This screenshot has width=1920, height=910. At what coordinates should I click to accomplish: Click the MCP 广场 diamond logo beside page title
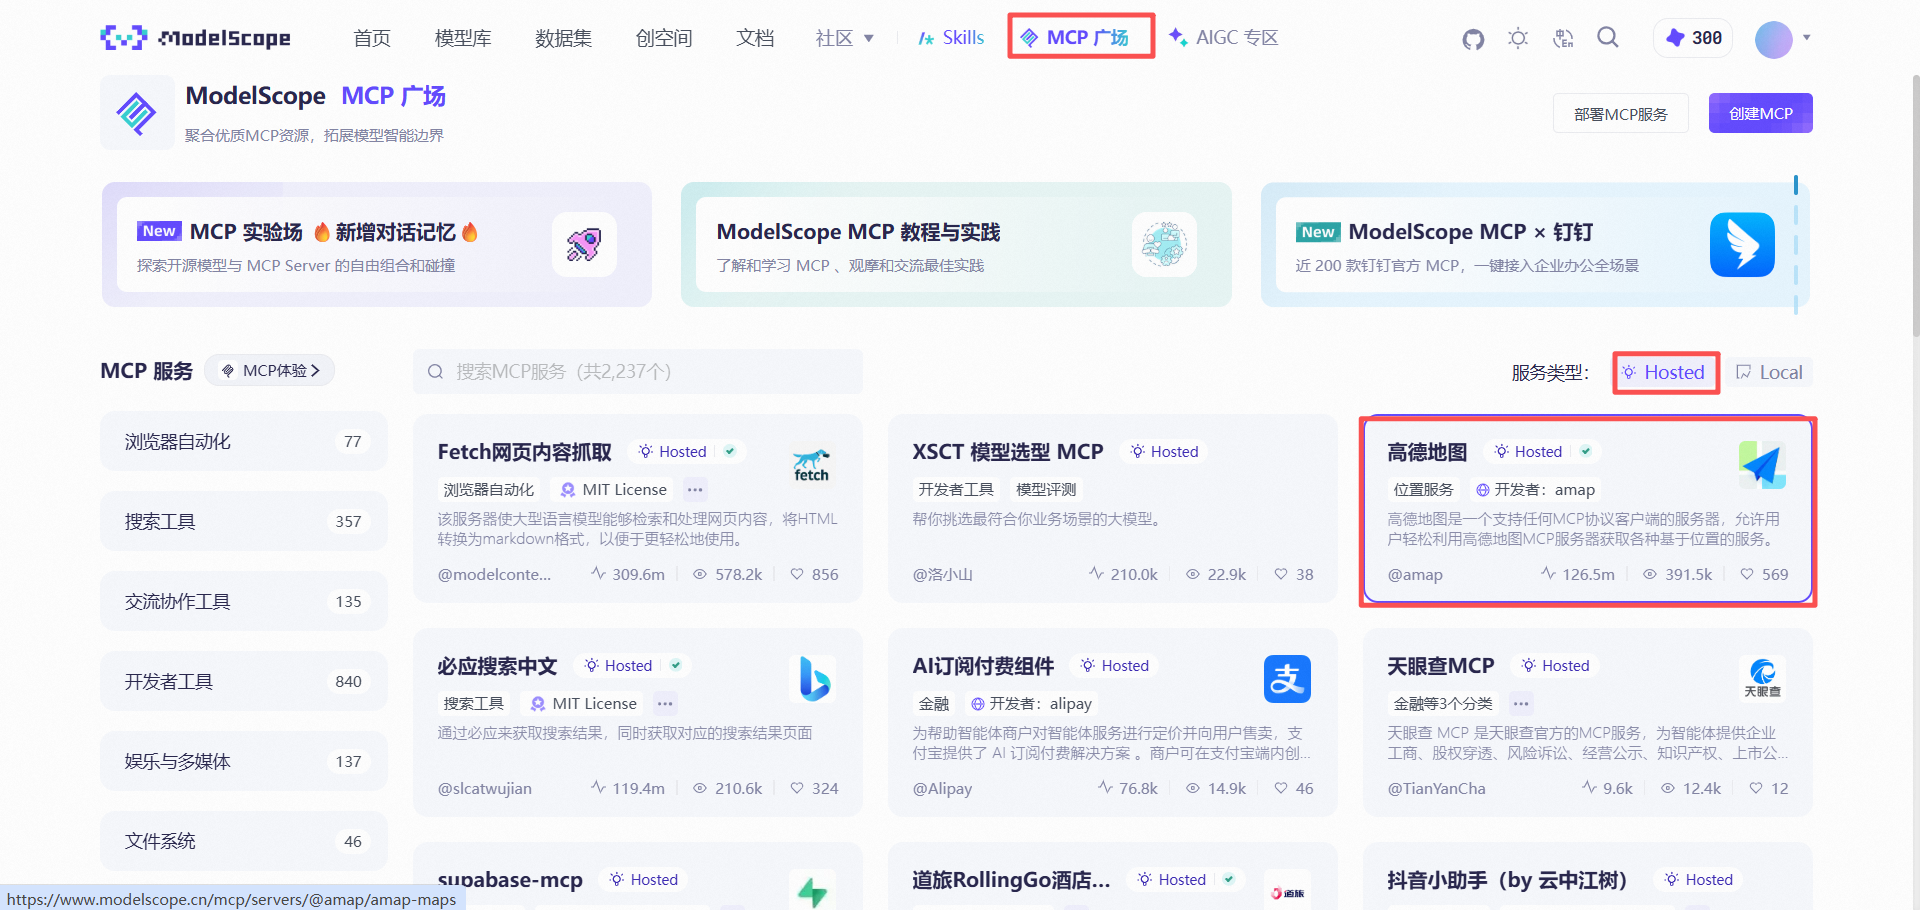[137, 113]
